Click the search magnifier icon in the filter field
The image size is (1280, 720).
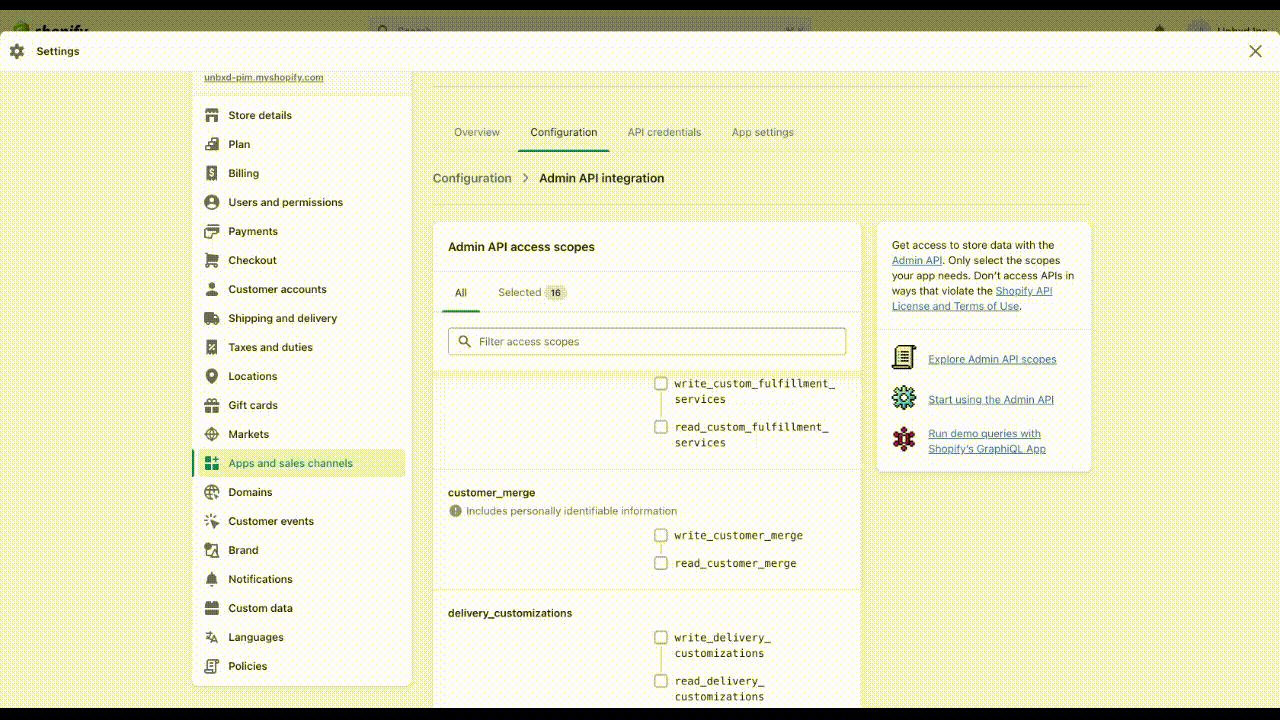(464, 341)
